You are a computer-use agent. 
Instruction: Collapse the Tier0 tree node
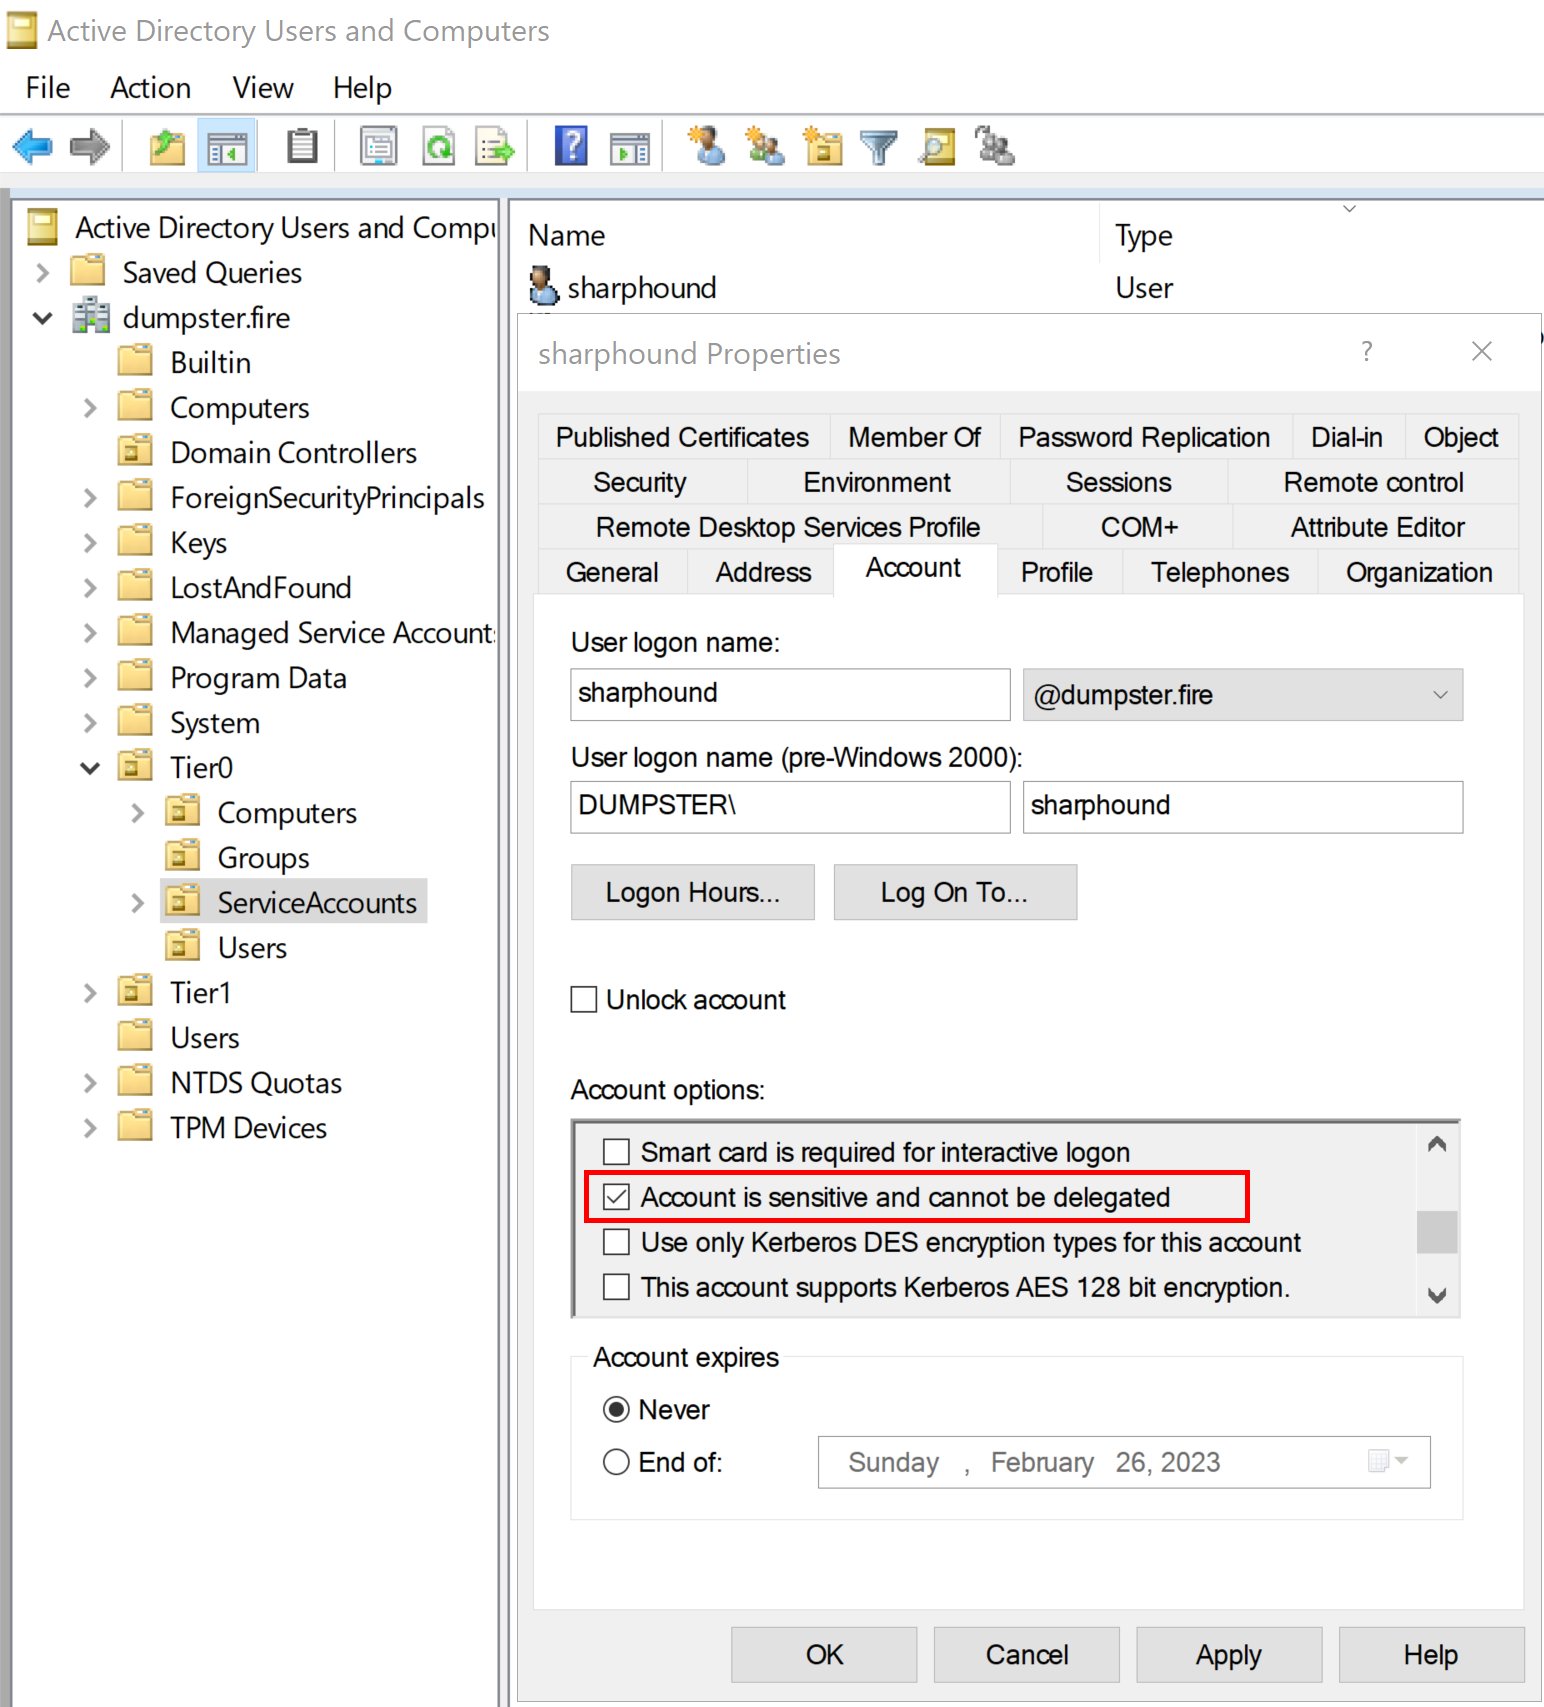(90, 768)
